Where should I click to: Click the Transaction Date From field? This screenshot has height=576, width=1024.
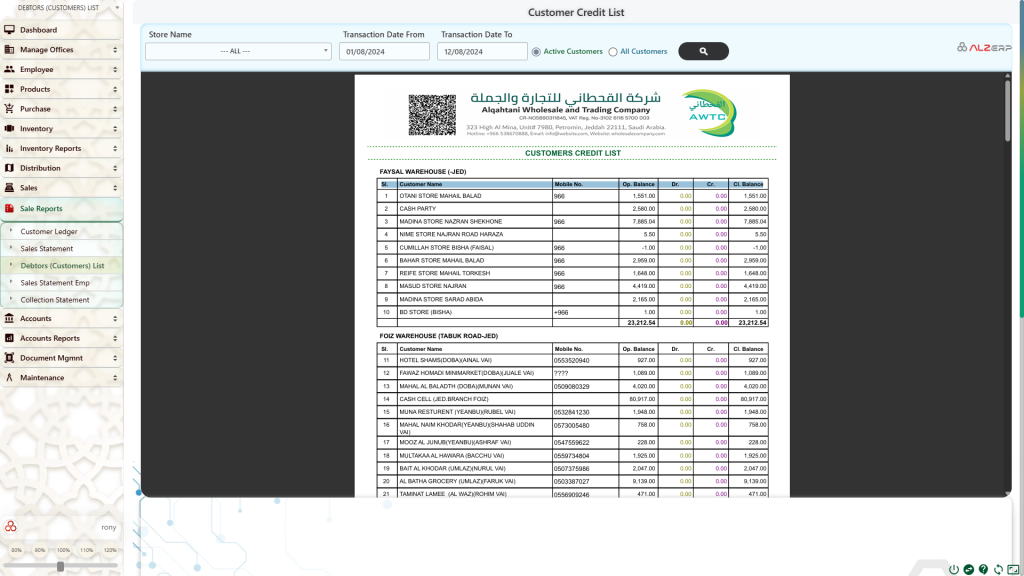coord(384,52)
